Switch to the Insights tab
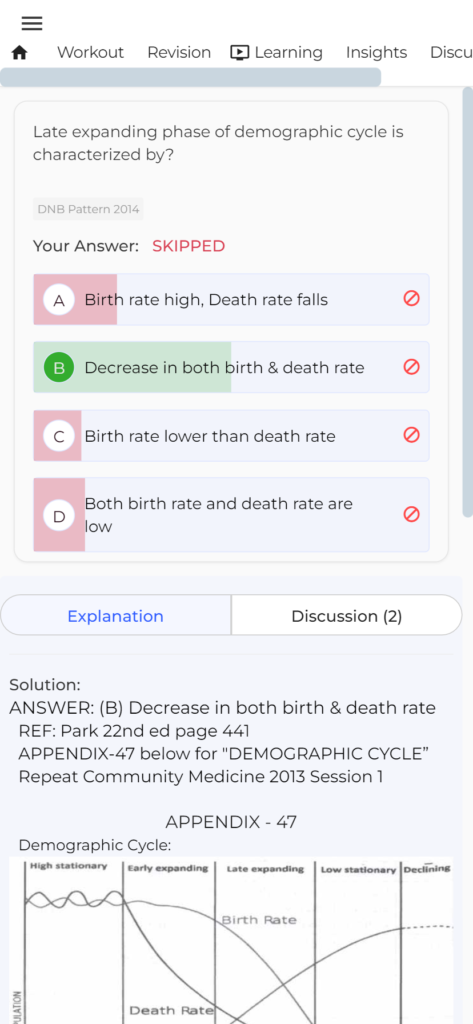The image size is (473, 1024). (376, 52)
